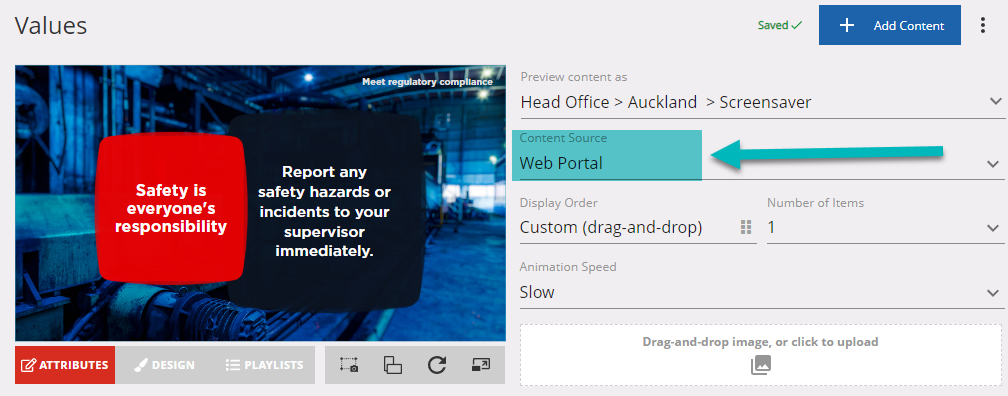
Task: Click the overlapping-squares duplicate icon
Action: point(393,365)
